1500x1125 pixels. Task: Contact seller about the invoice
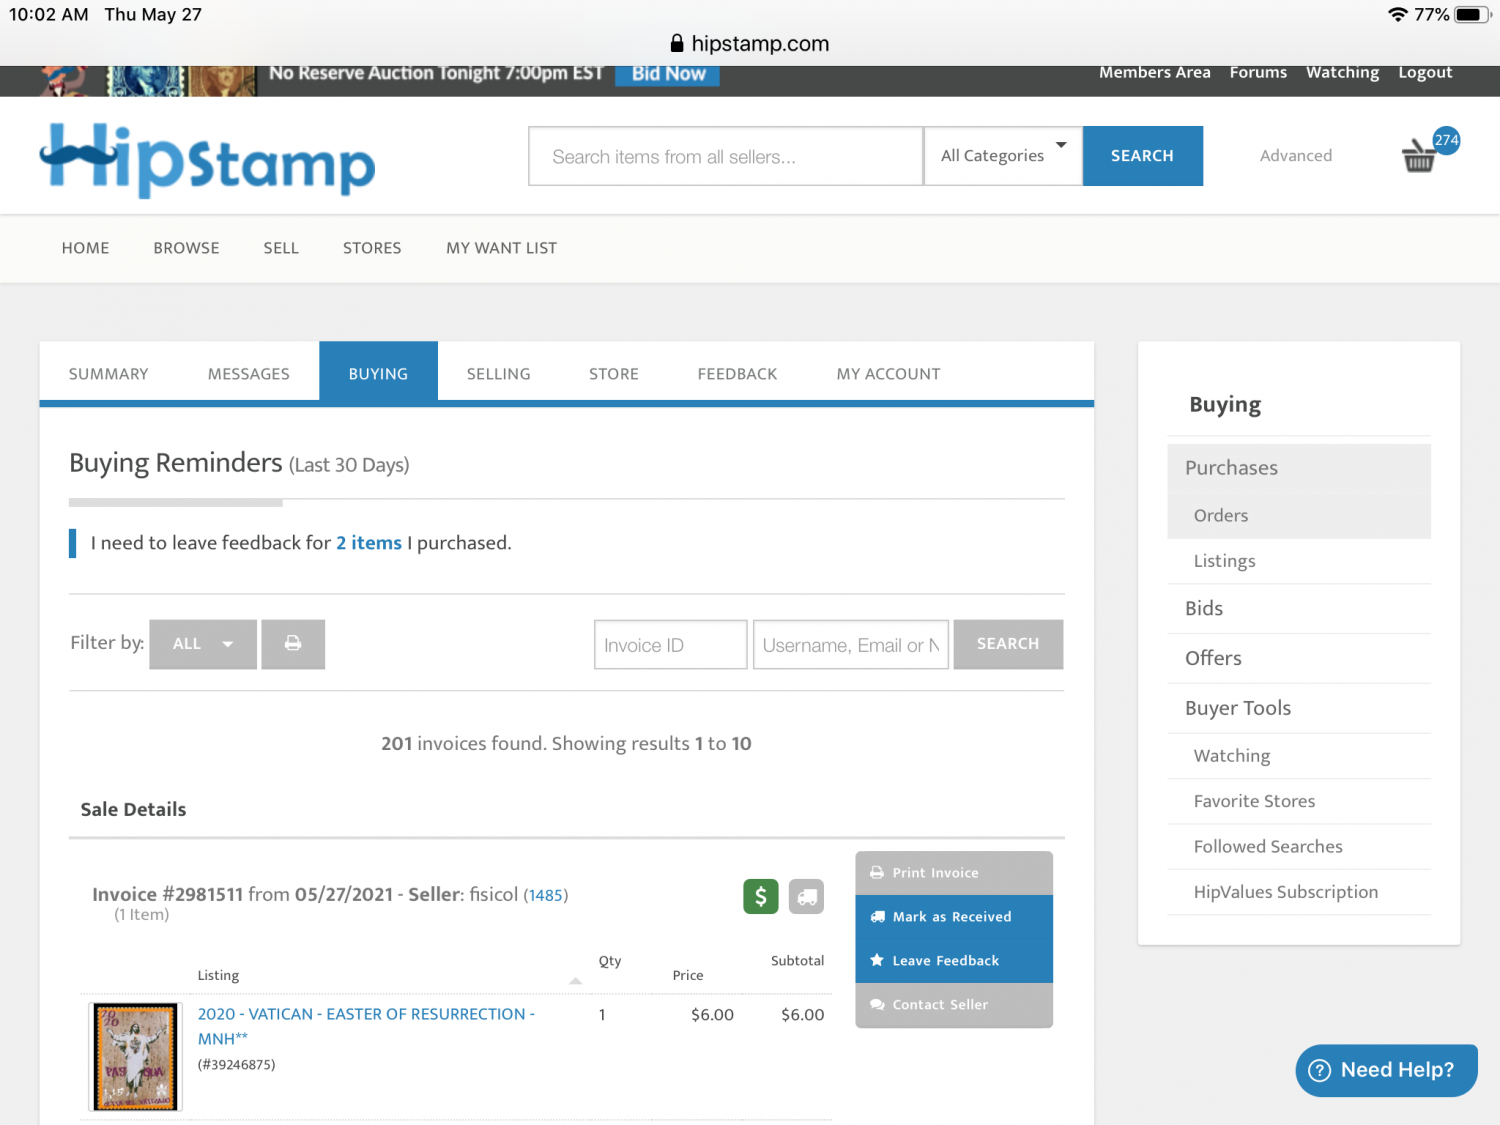[x=953, y=1005]
